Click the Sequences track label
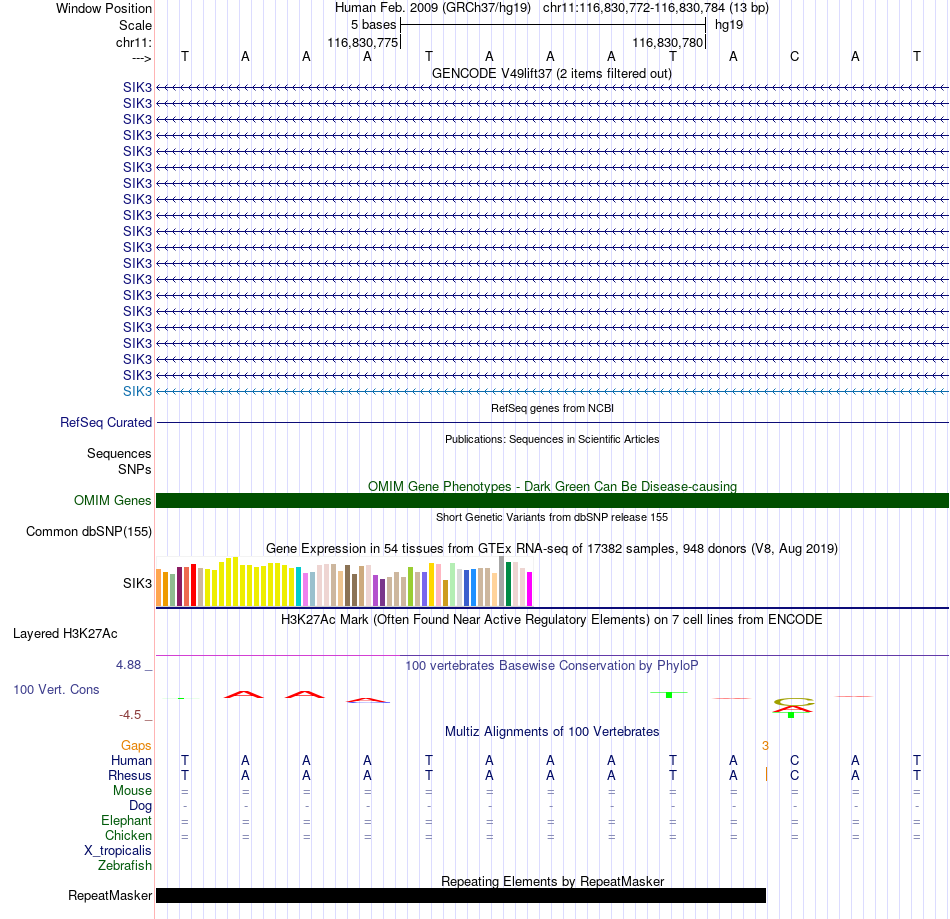Viewport: 950px width, 919px height. tap(119, 453)
